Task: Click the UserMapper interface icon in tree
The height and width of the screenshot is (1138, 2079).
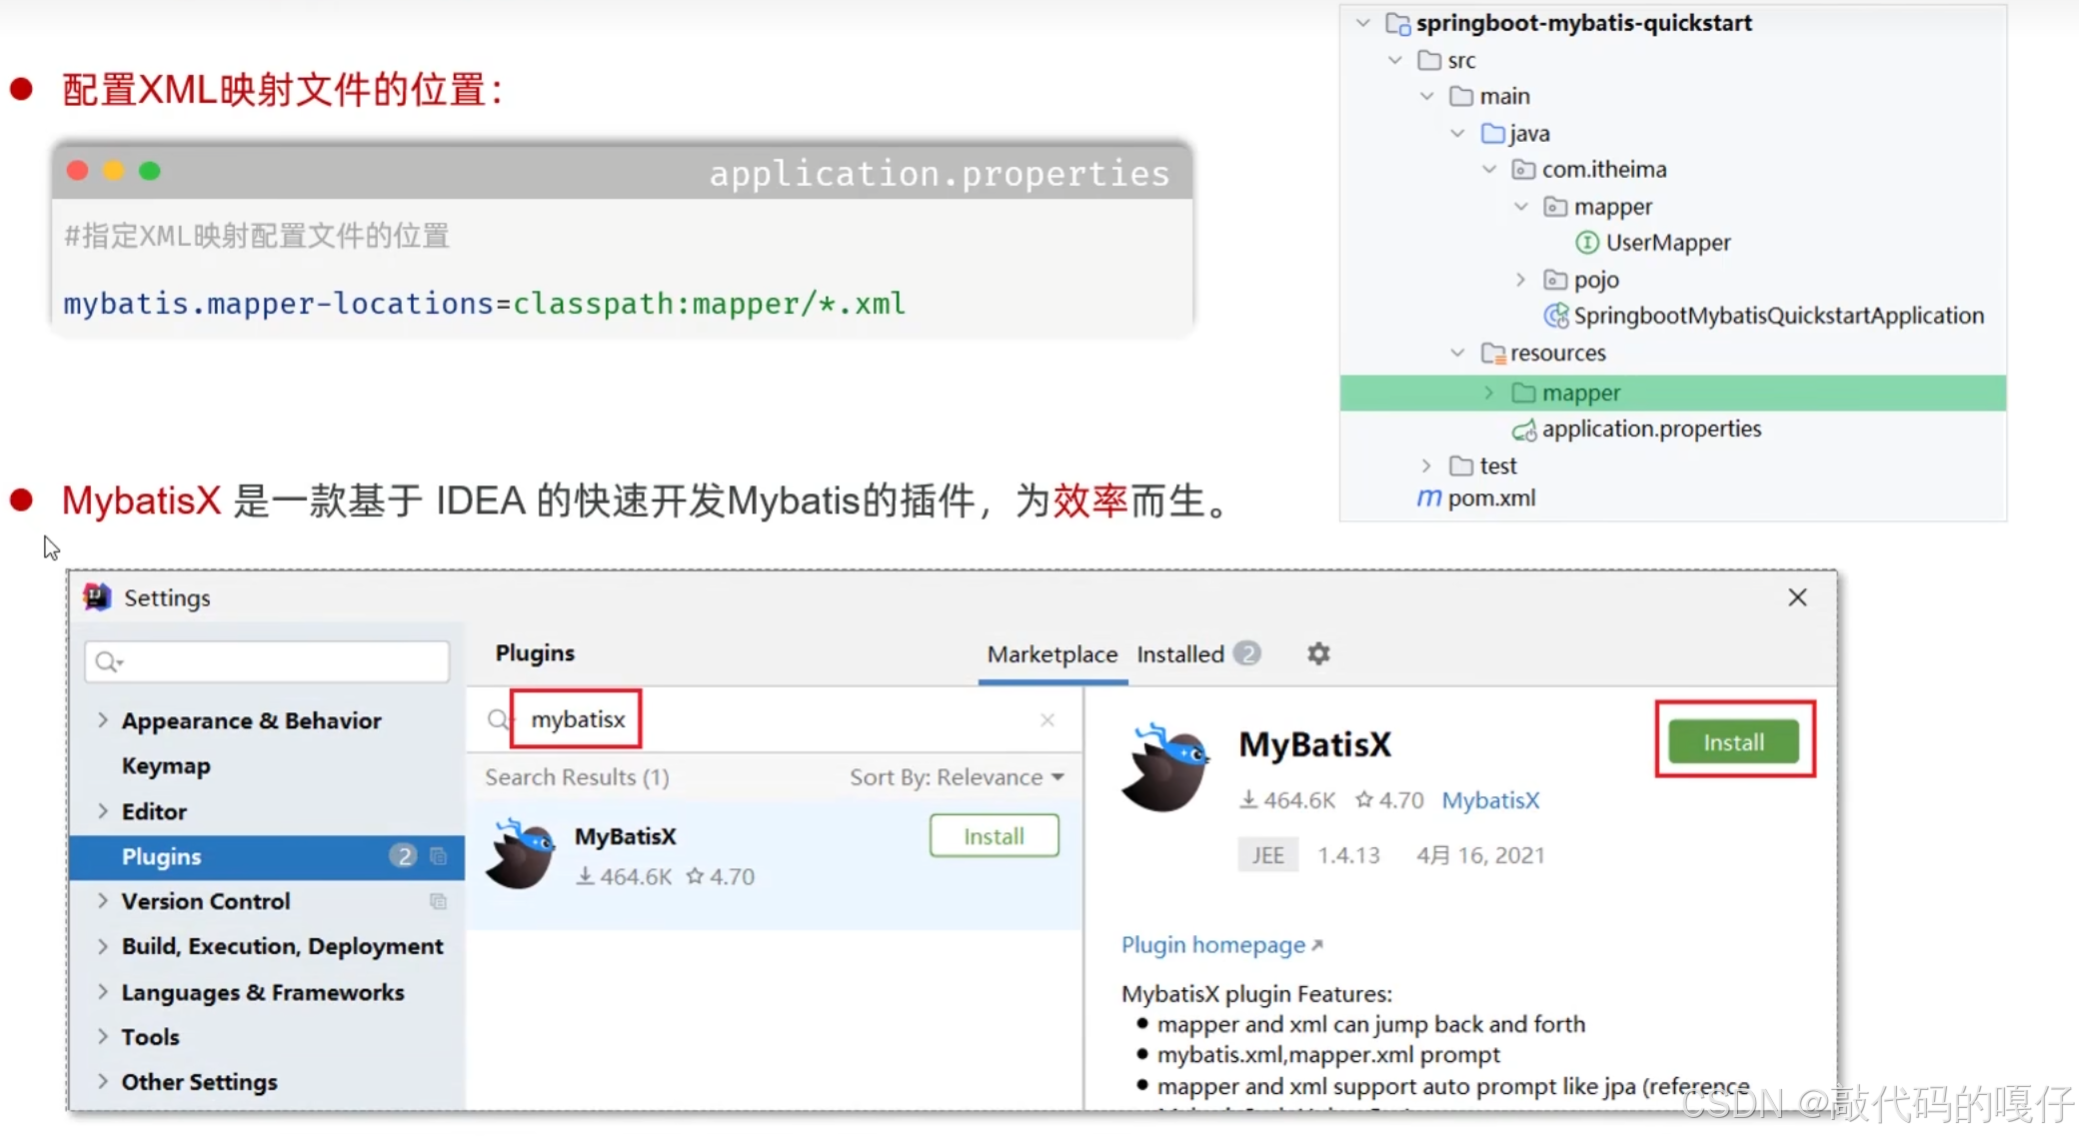Action: point(1586,243)
